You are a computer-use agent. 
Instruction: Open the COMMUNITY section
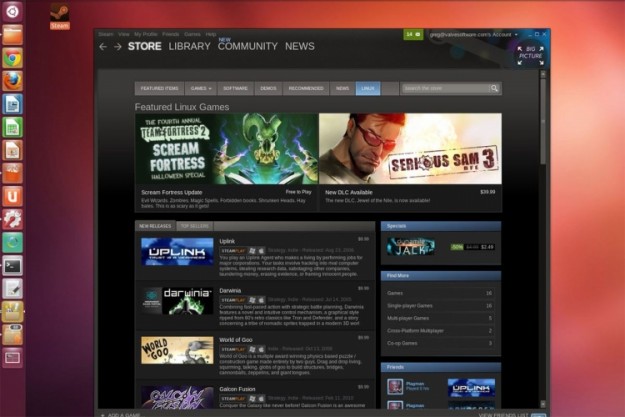point(247,47)
